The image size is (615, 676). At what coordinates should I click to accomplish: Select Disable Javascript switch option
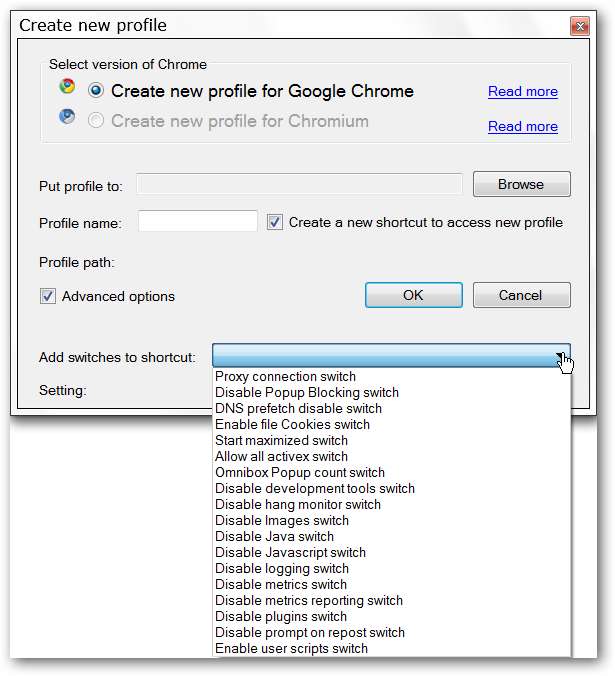(x=290, y=553)
